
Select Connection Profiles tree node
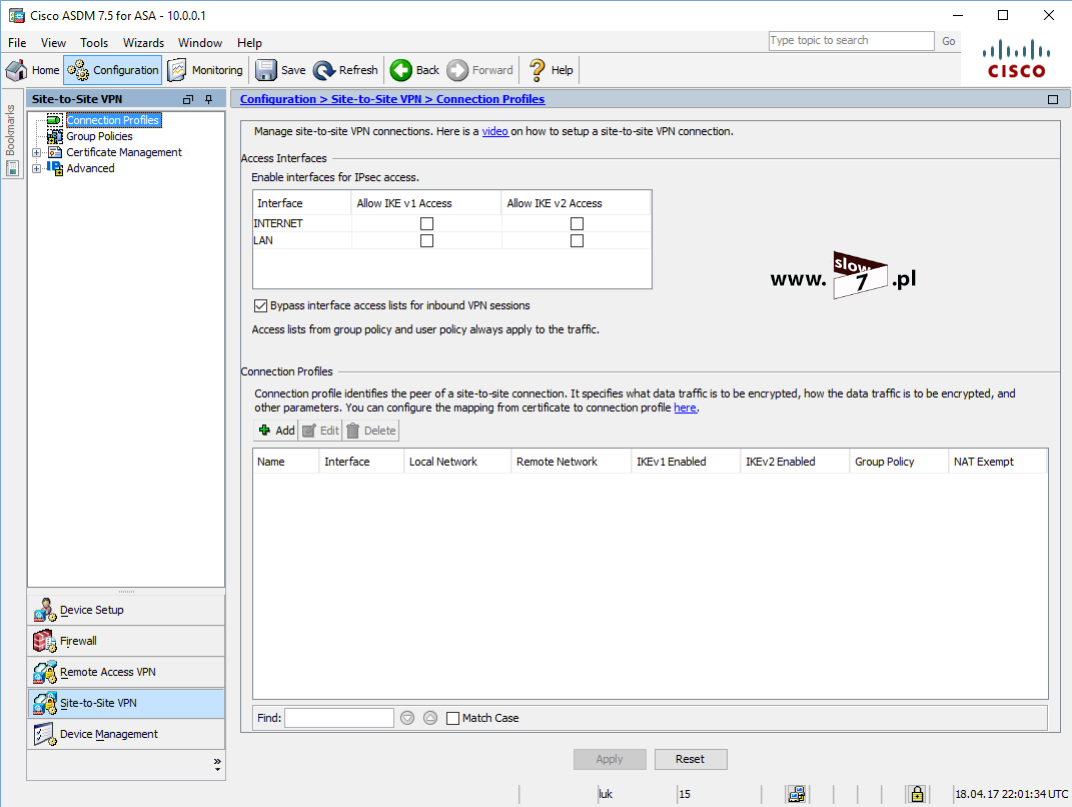point(113,120)
